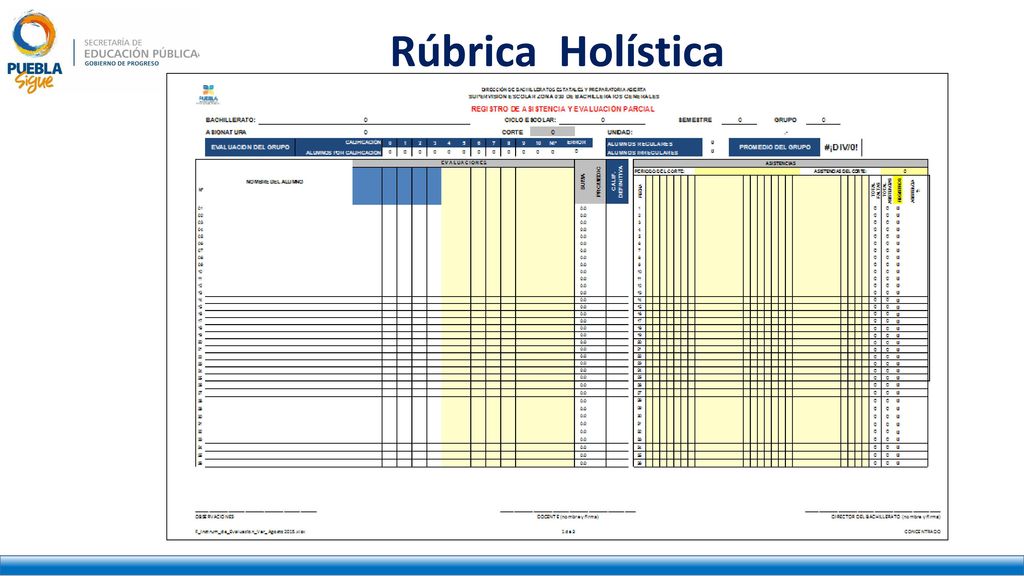Click the 'ALUMNOS IRREGULARES' blue cell
The height and width of the screenshot is (576, 1024).
pos(654,152)
